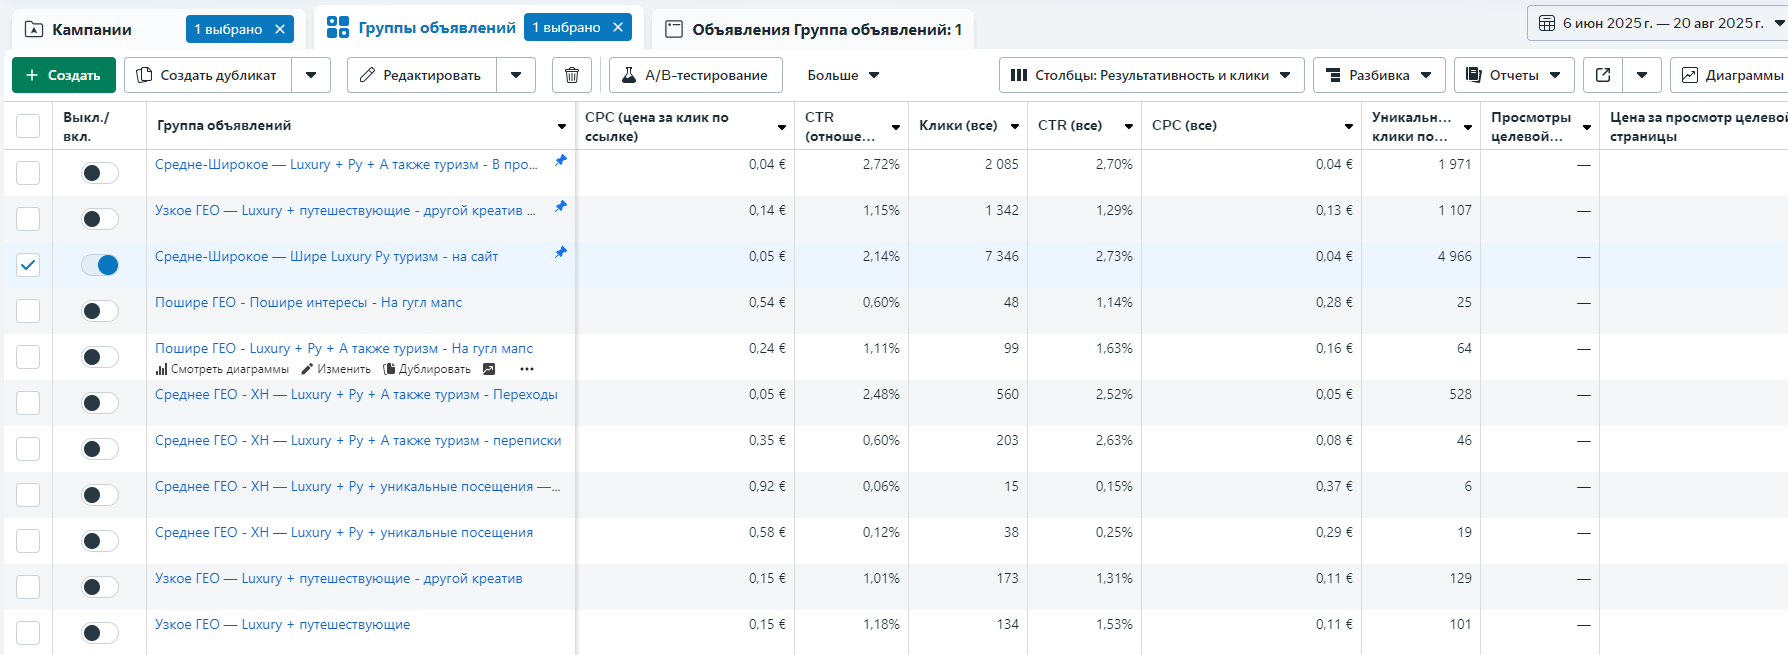
Task: Check the select-all checkbox in table header
Action: click(x=28, y=126)
